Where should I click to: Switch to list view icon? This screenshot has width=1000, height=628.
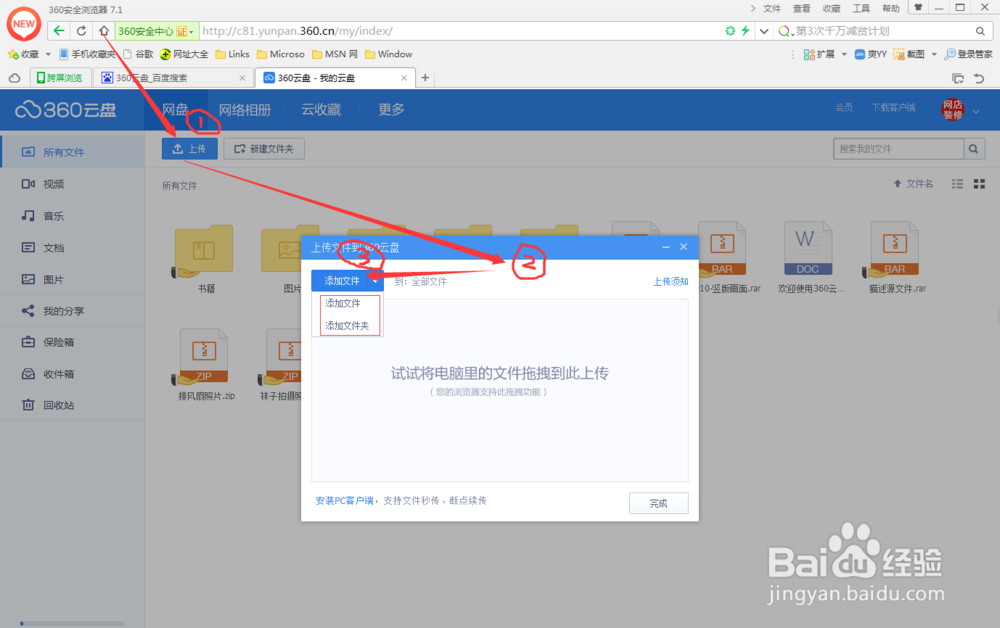957,184
